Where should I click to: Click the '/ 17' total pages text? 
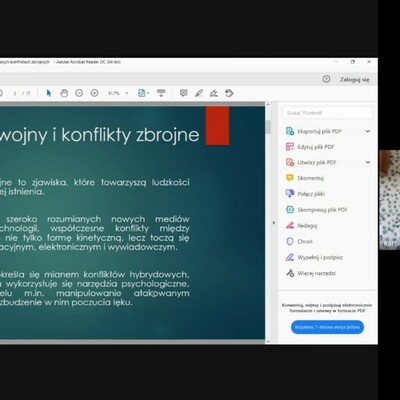point(26,93)
